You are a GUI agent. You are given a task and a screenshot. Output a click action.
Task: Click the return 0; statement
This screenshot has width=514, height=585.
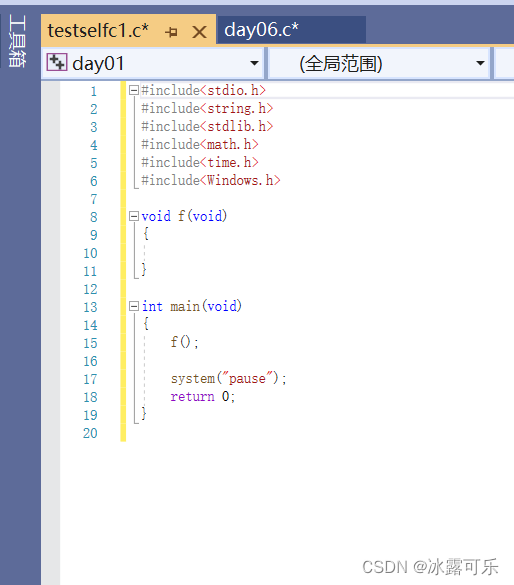click(x=203, y=397)
